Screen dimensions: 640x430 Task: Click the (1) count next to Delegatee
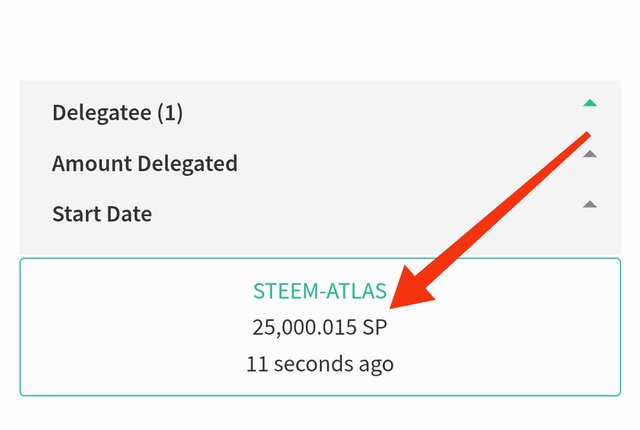pos(169,113)
